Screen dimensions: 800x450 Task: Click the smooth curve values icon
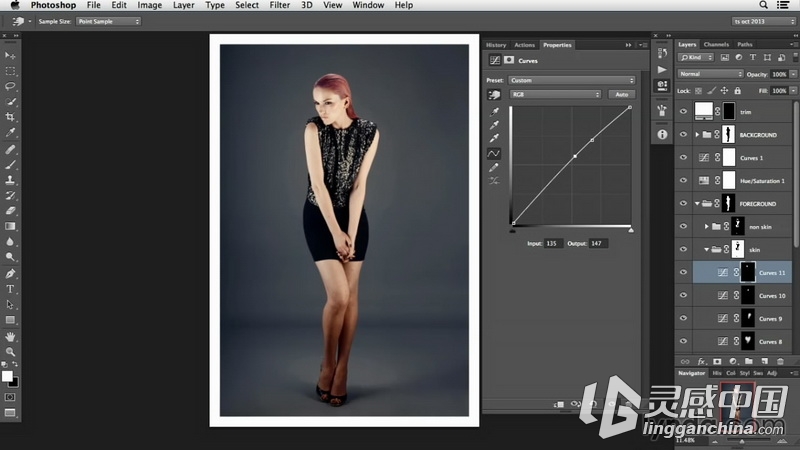tap(494, 181)
